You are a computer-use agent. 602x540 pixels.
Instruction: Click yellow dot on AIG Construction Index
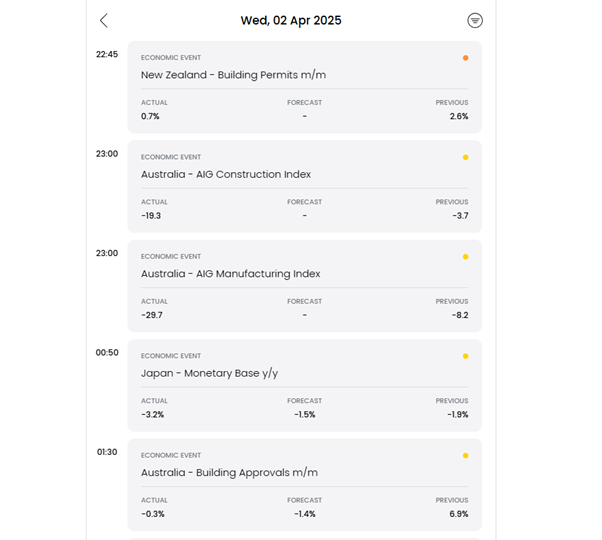[x=465, y=157]
